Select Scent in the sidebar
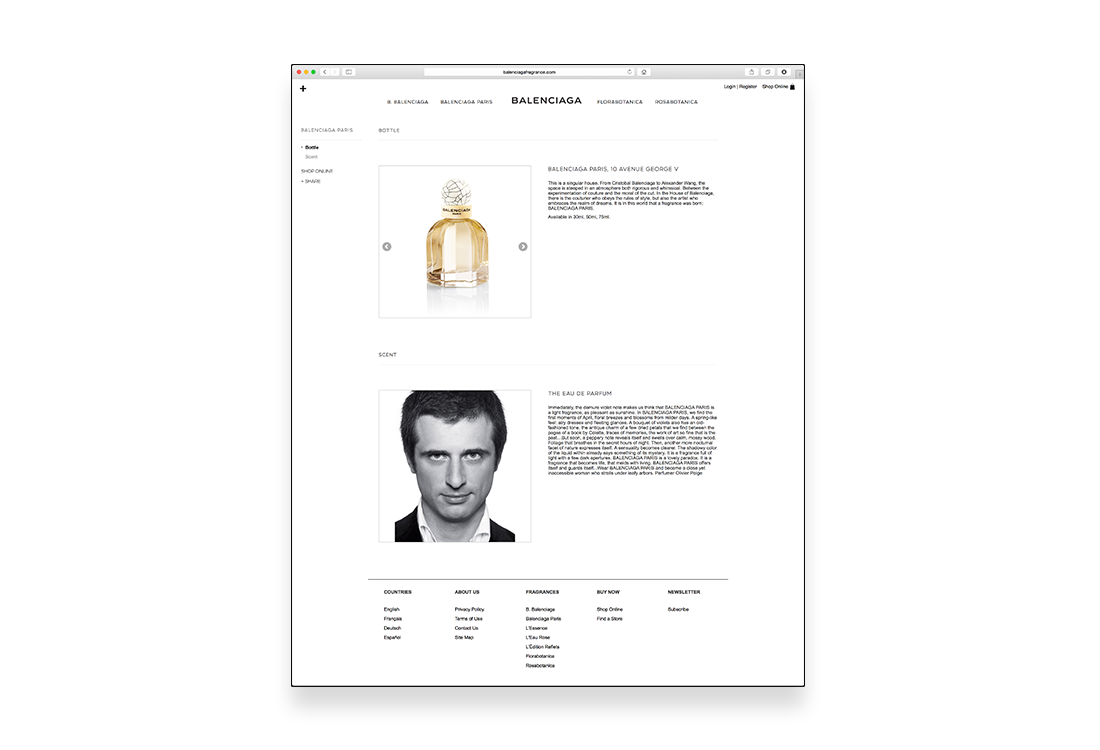This screenshot has width=1100, height=750. (x=311, y=157)
